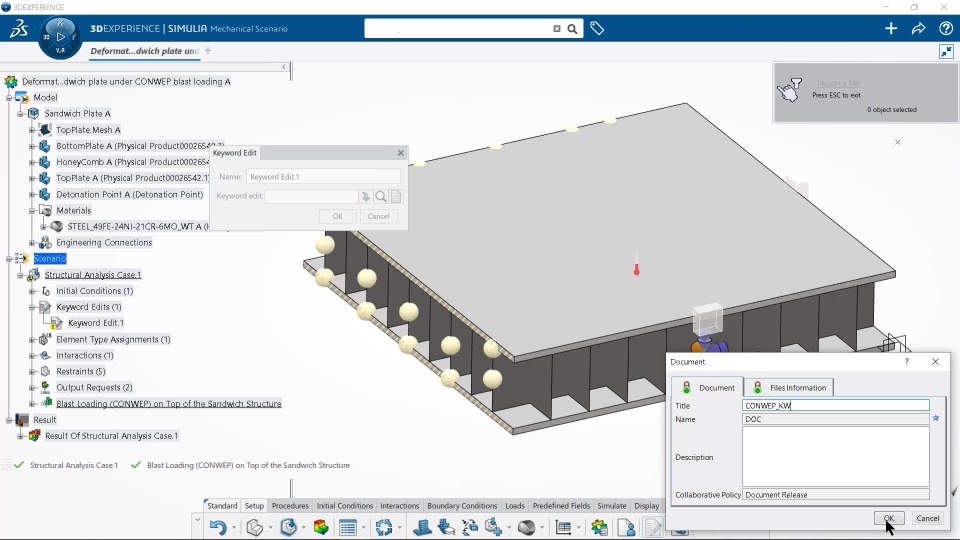This screenshot has width=960, height=540.
Task: Click the red detonation point marker
Action: click(x=637, y=265)
